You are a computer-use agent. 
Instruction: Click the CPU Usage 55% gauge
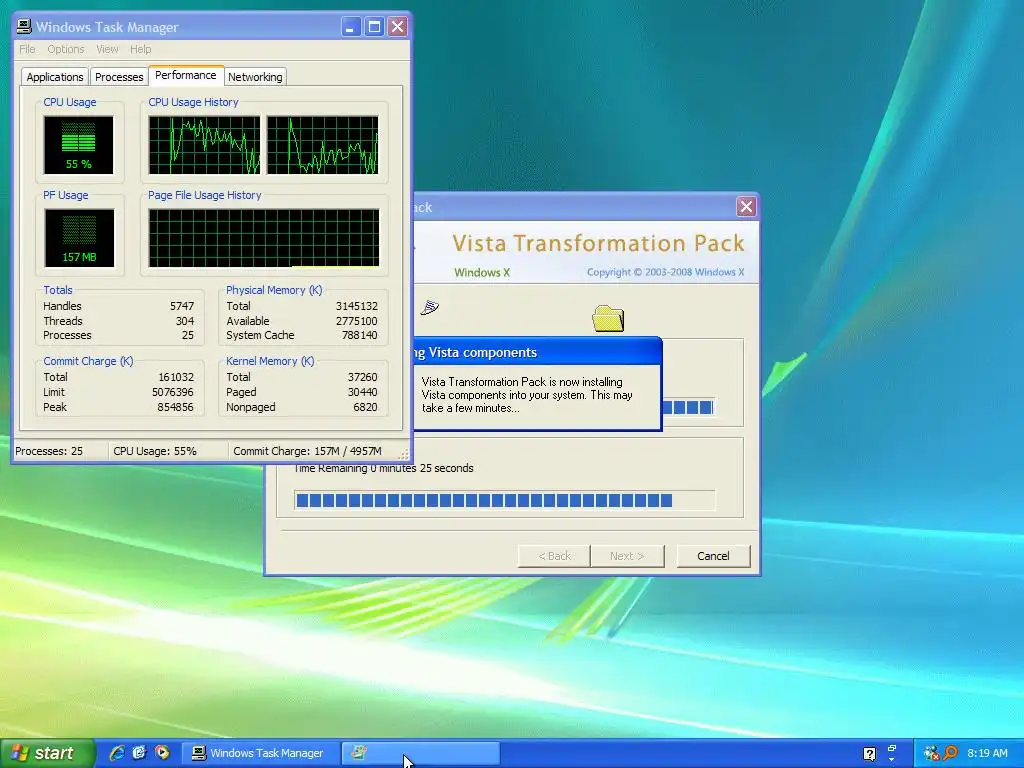tap(78, 145)
